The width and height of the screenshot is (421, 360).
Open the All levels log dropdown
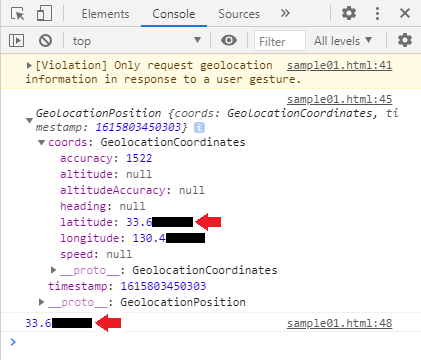pyautogui.click(x=343, y=41)
